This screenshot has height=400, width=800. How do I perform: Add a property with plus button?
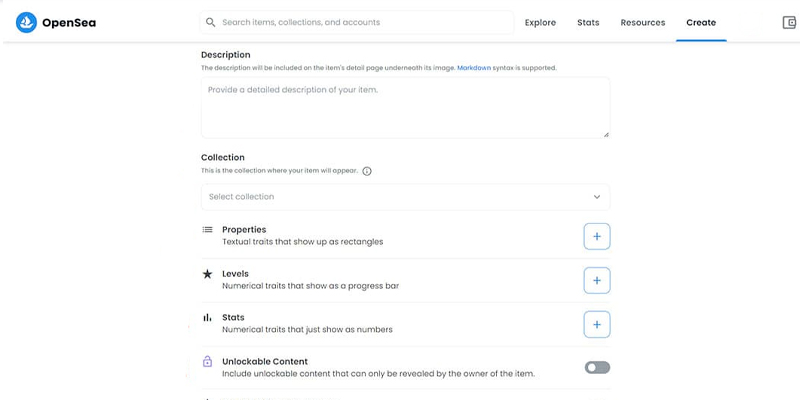pos(597,236)
